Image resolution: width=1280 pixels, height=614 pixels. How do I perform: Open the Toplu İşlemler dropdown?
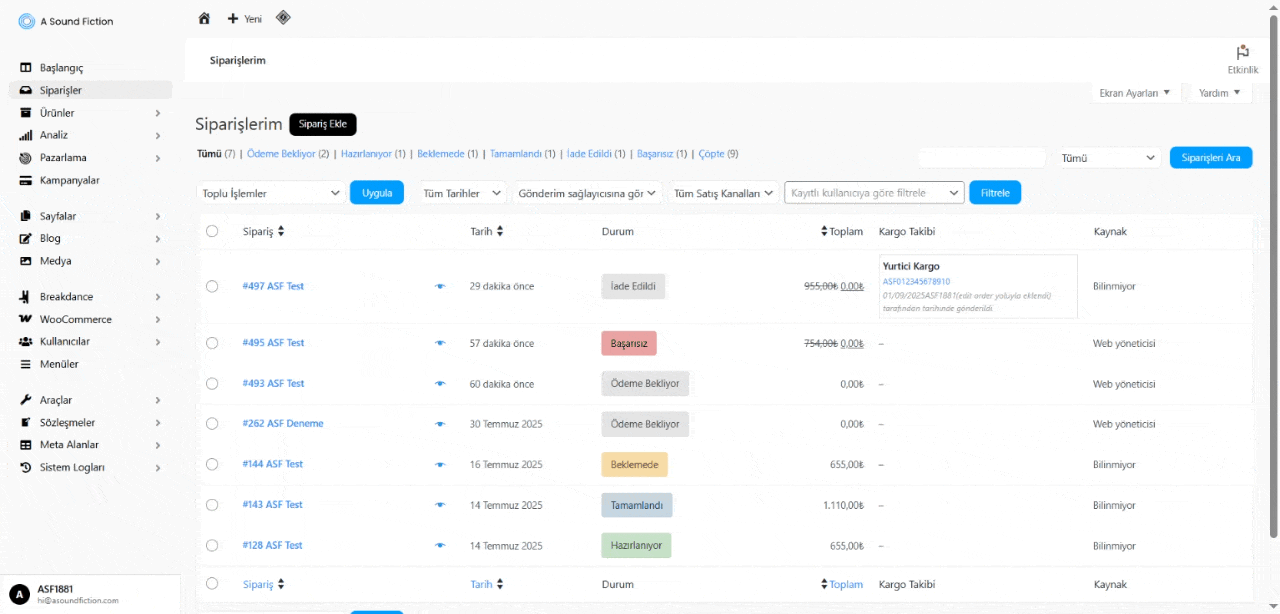click(x=271, y=193)
